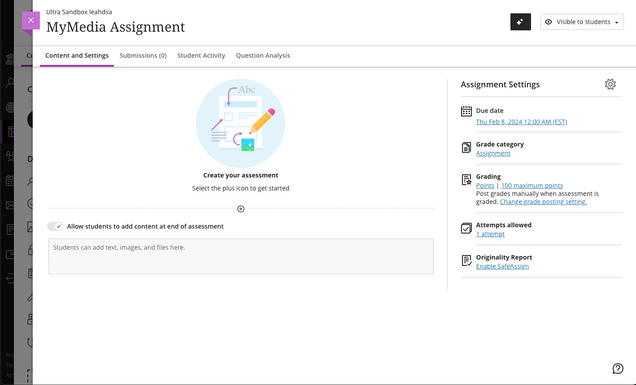
Task: Click Change grade posting setting link
Action: point(543,202)
